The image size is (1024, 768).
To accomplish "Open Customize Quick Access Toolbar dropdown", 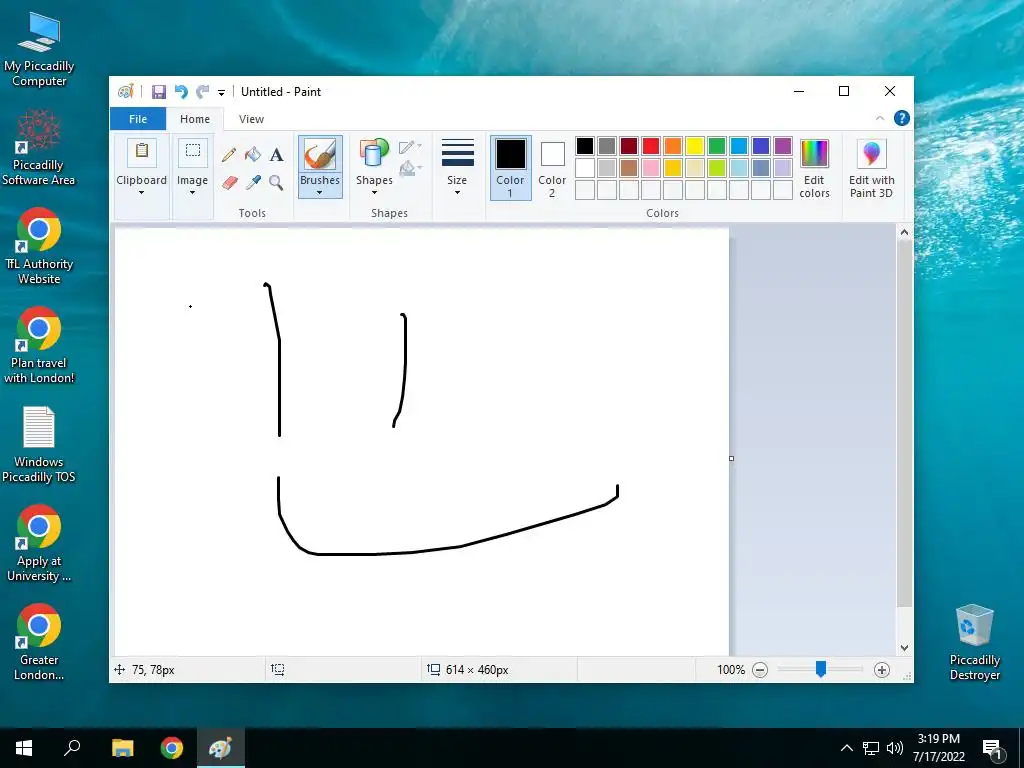I will pos(221,93).
